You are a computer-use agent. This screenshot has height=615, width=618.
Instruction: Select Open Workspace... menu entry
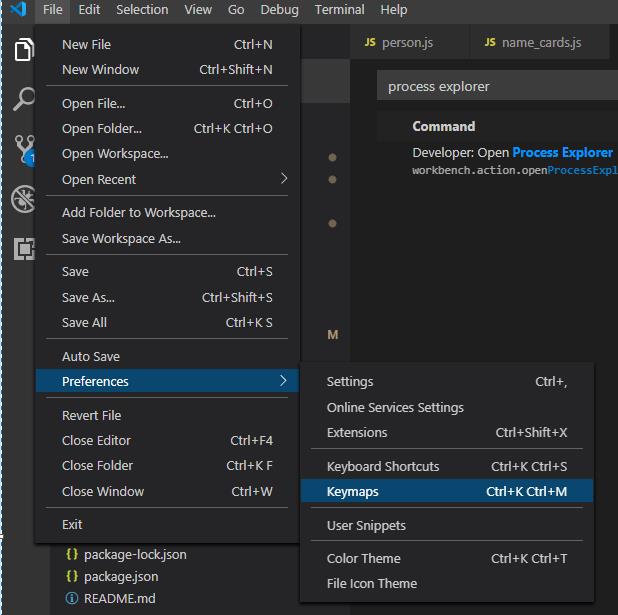tap(167, 154)
